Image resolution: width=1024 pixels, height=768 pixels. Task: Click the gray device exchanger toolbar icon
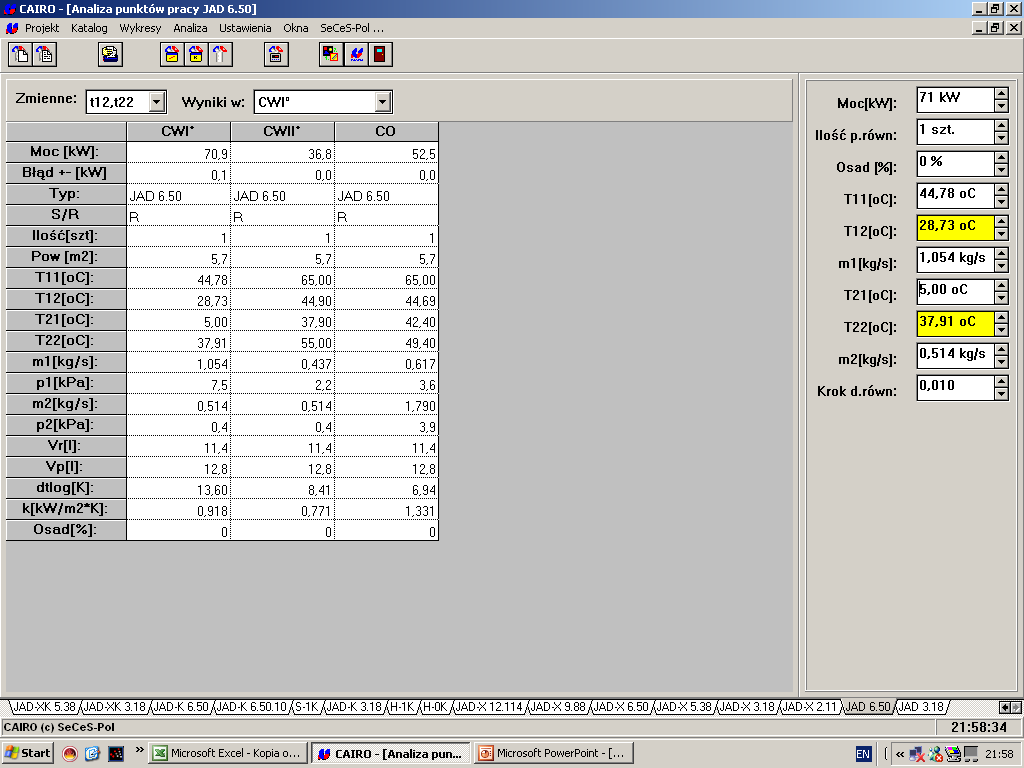(276, 54)
